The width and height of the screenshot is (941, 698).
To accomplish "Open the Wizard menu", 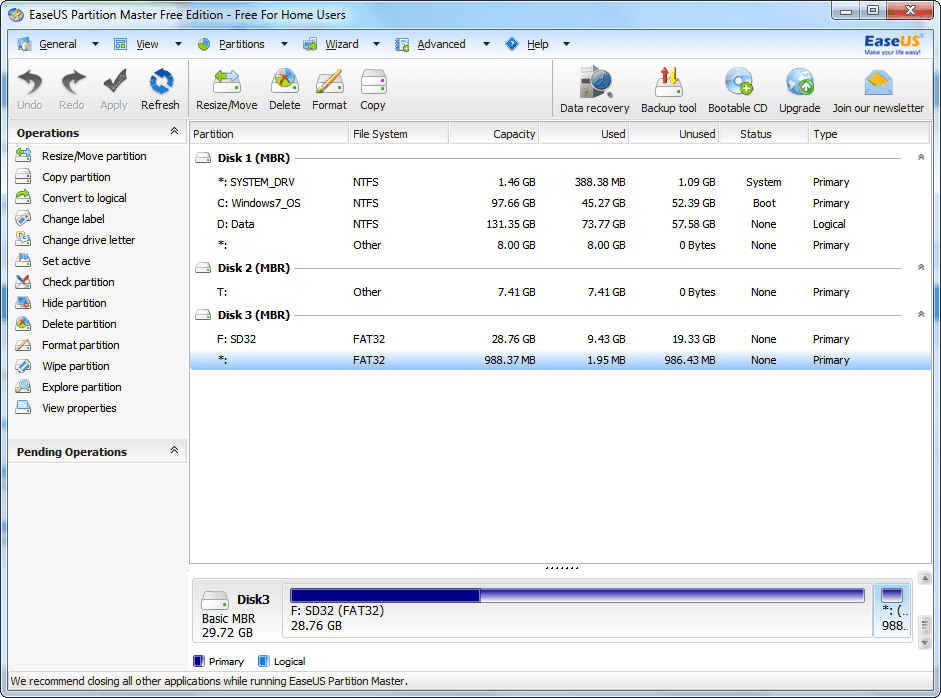I will pyautogui.click(x=341, y=44).
